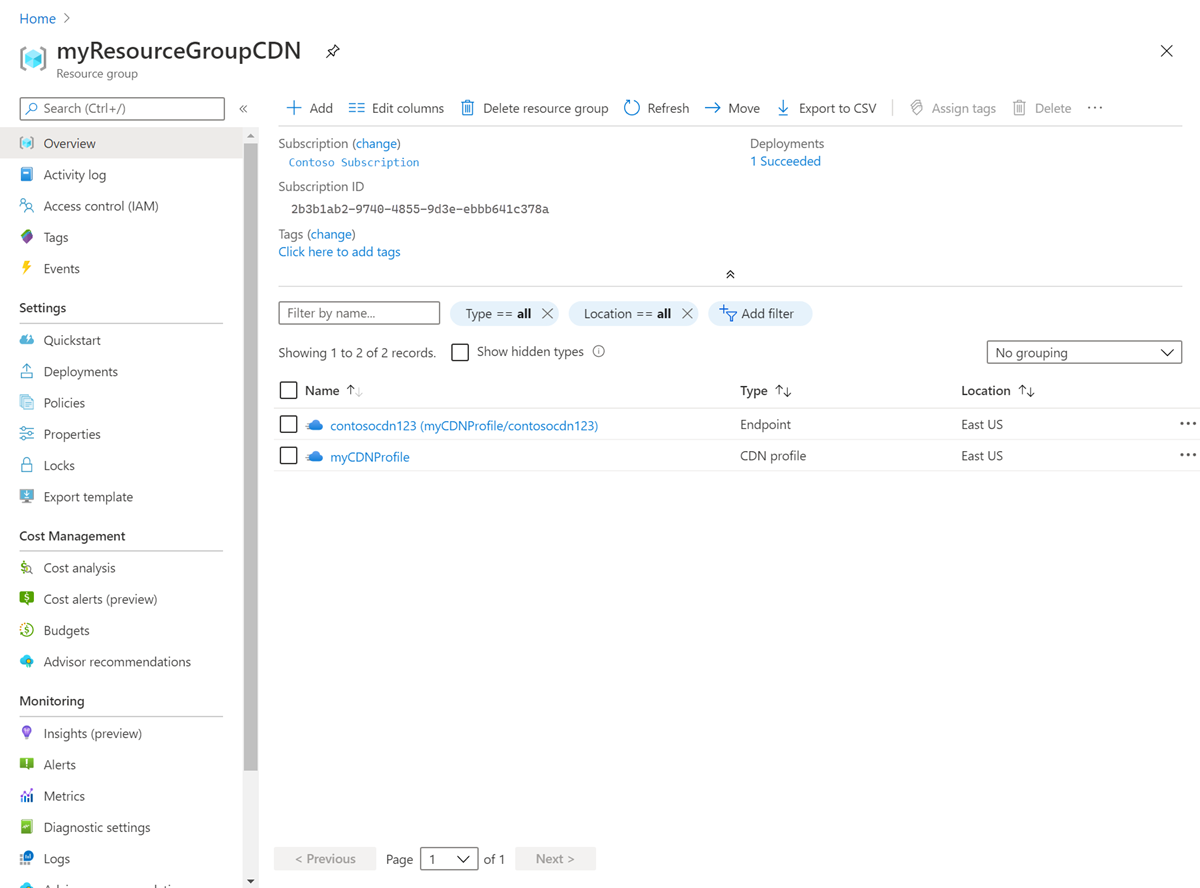Pin myResourceGroupCDN to dashboard
This screenshot has height=888, width=1200.
pos(333,51)
